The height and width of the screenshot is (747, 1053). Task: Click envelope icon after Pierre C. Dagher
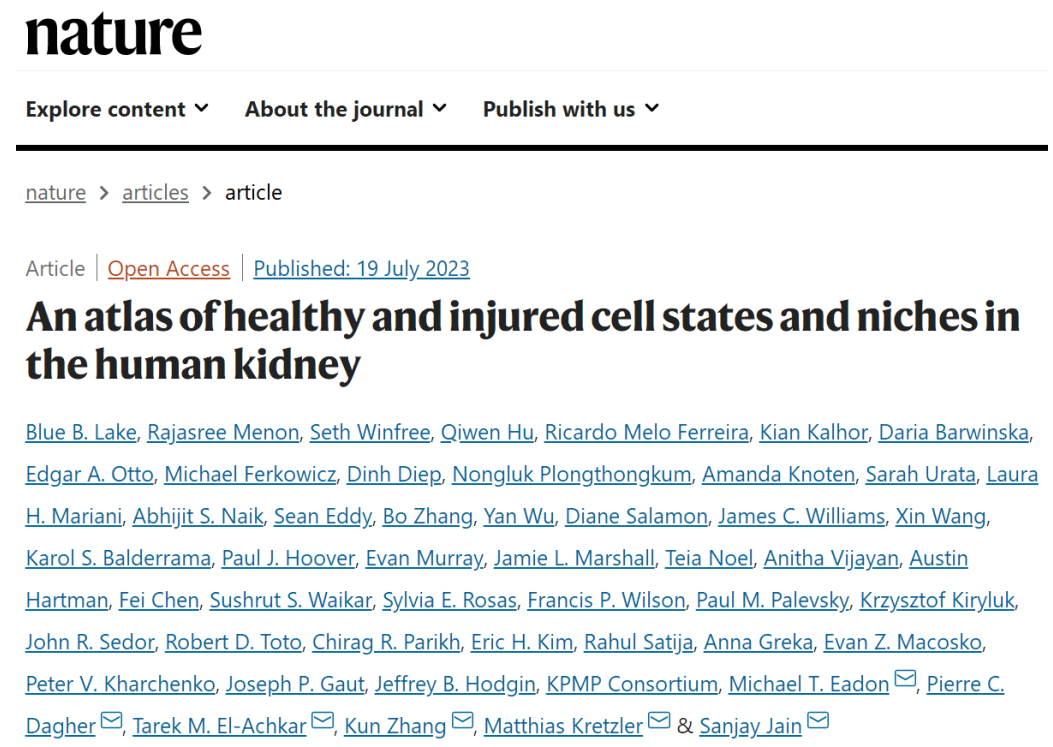click(x=110, y=723)
